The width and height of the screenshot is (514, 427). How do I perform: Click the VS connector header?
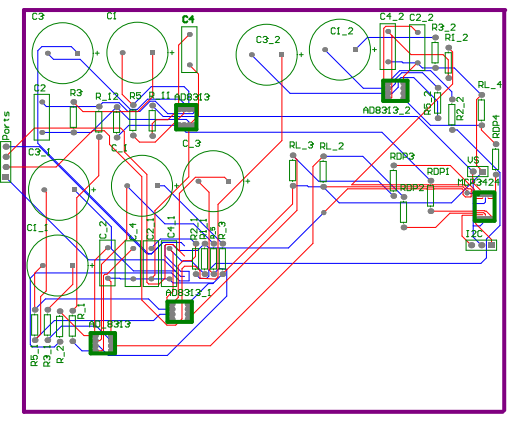(x=478, y=172)
